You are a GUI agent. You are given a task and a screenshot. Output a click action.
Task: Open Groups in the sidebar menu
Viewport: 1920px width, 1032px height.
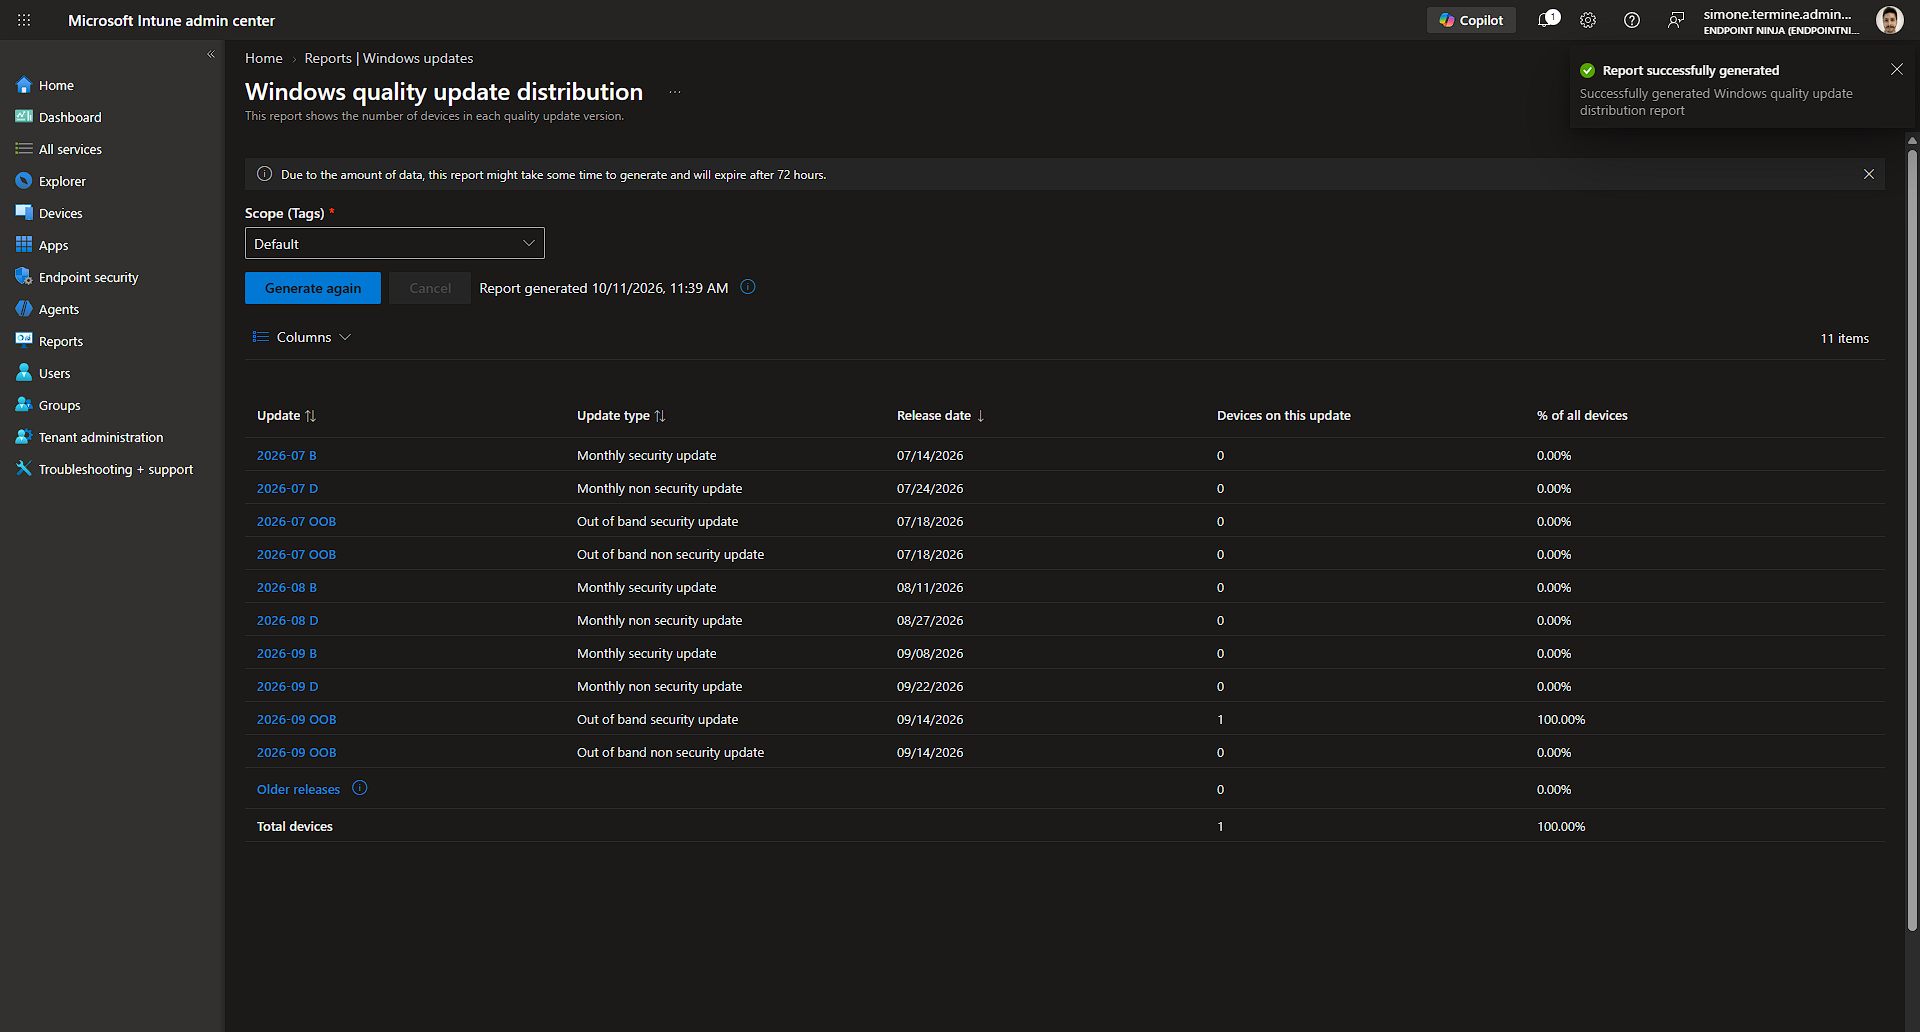(60, 405)
